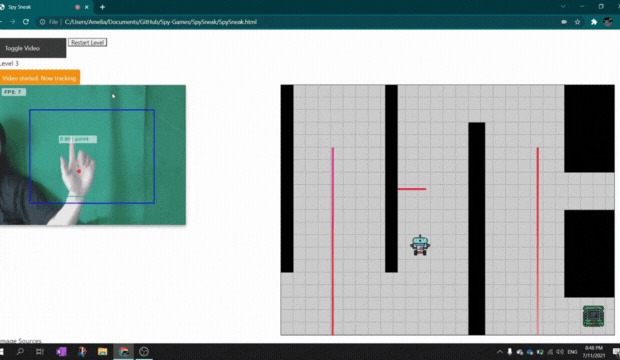620x360 pixels.
Task: Click the microphone tray icon
Action: pyautogui.click(x=510, y=352)
